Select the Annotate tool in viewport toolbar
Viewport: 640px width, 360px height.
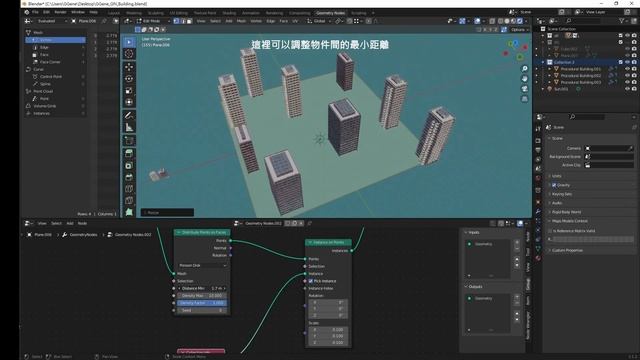tap(129, 116)
